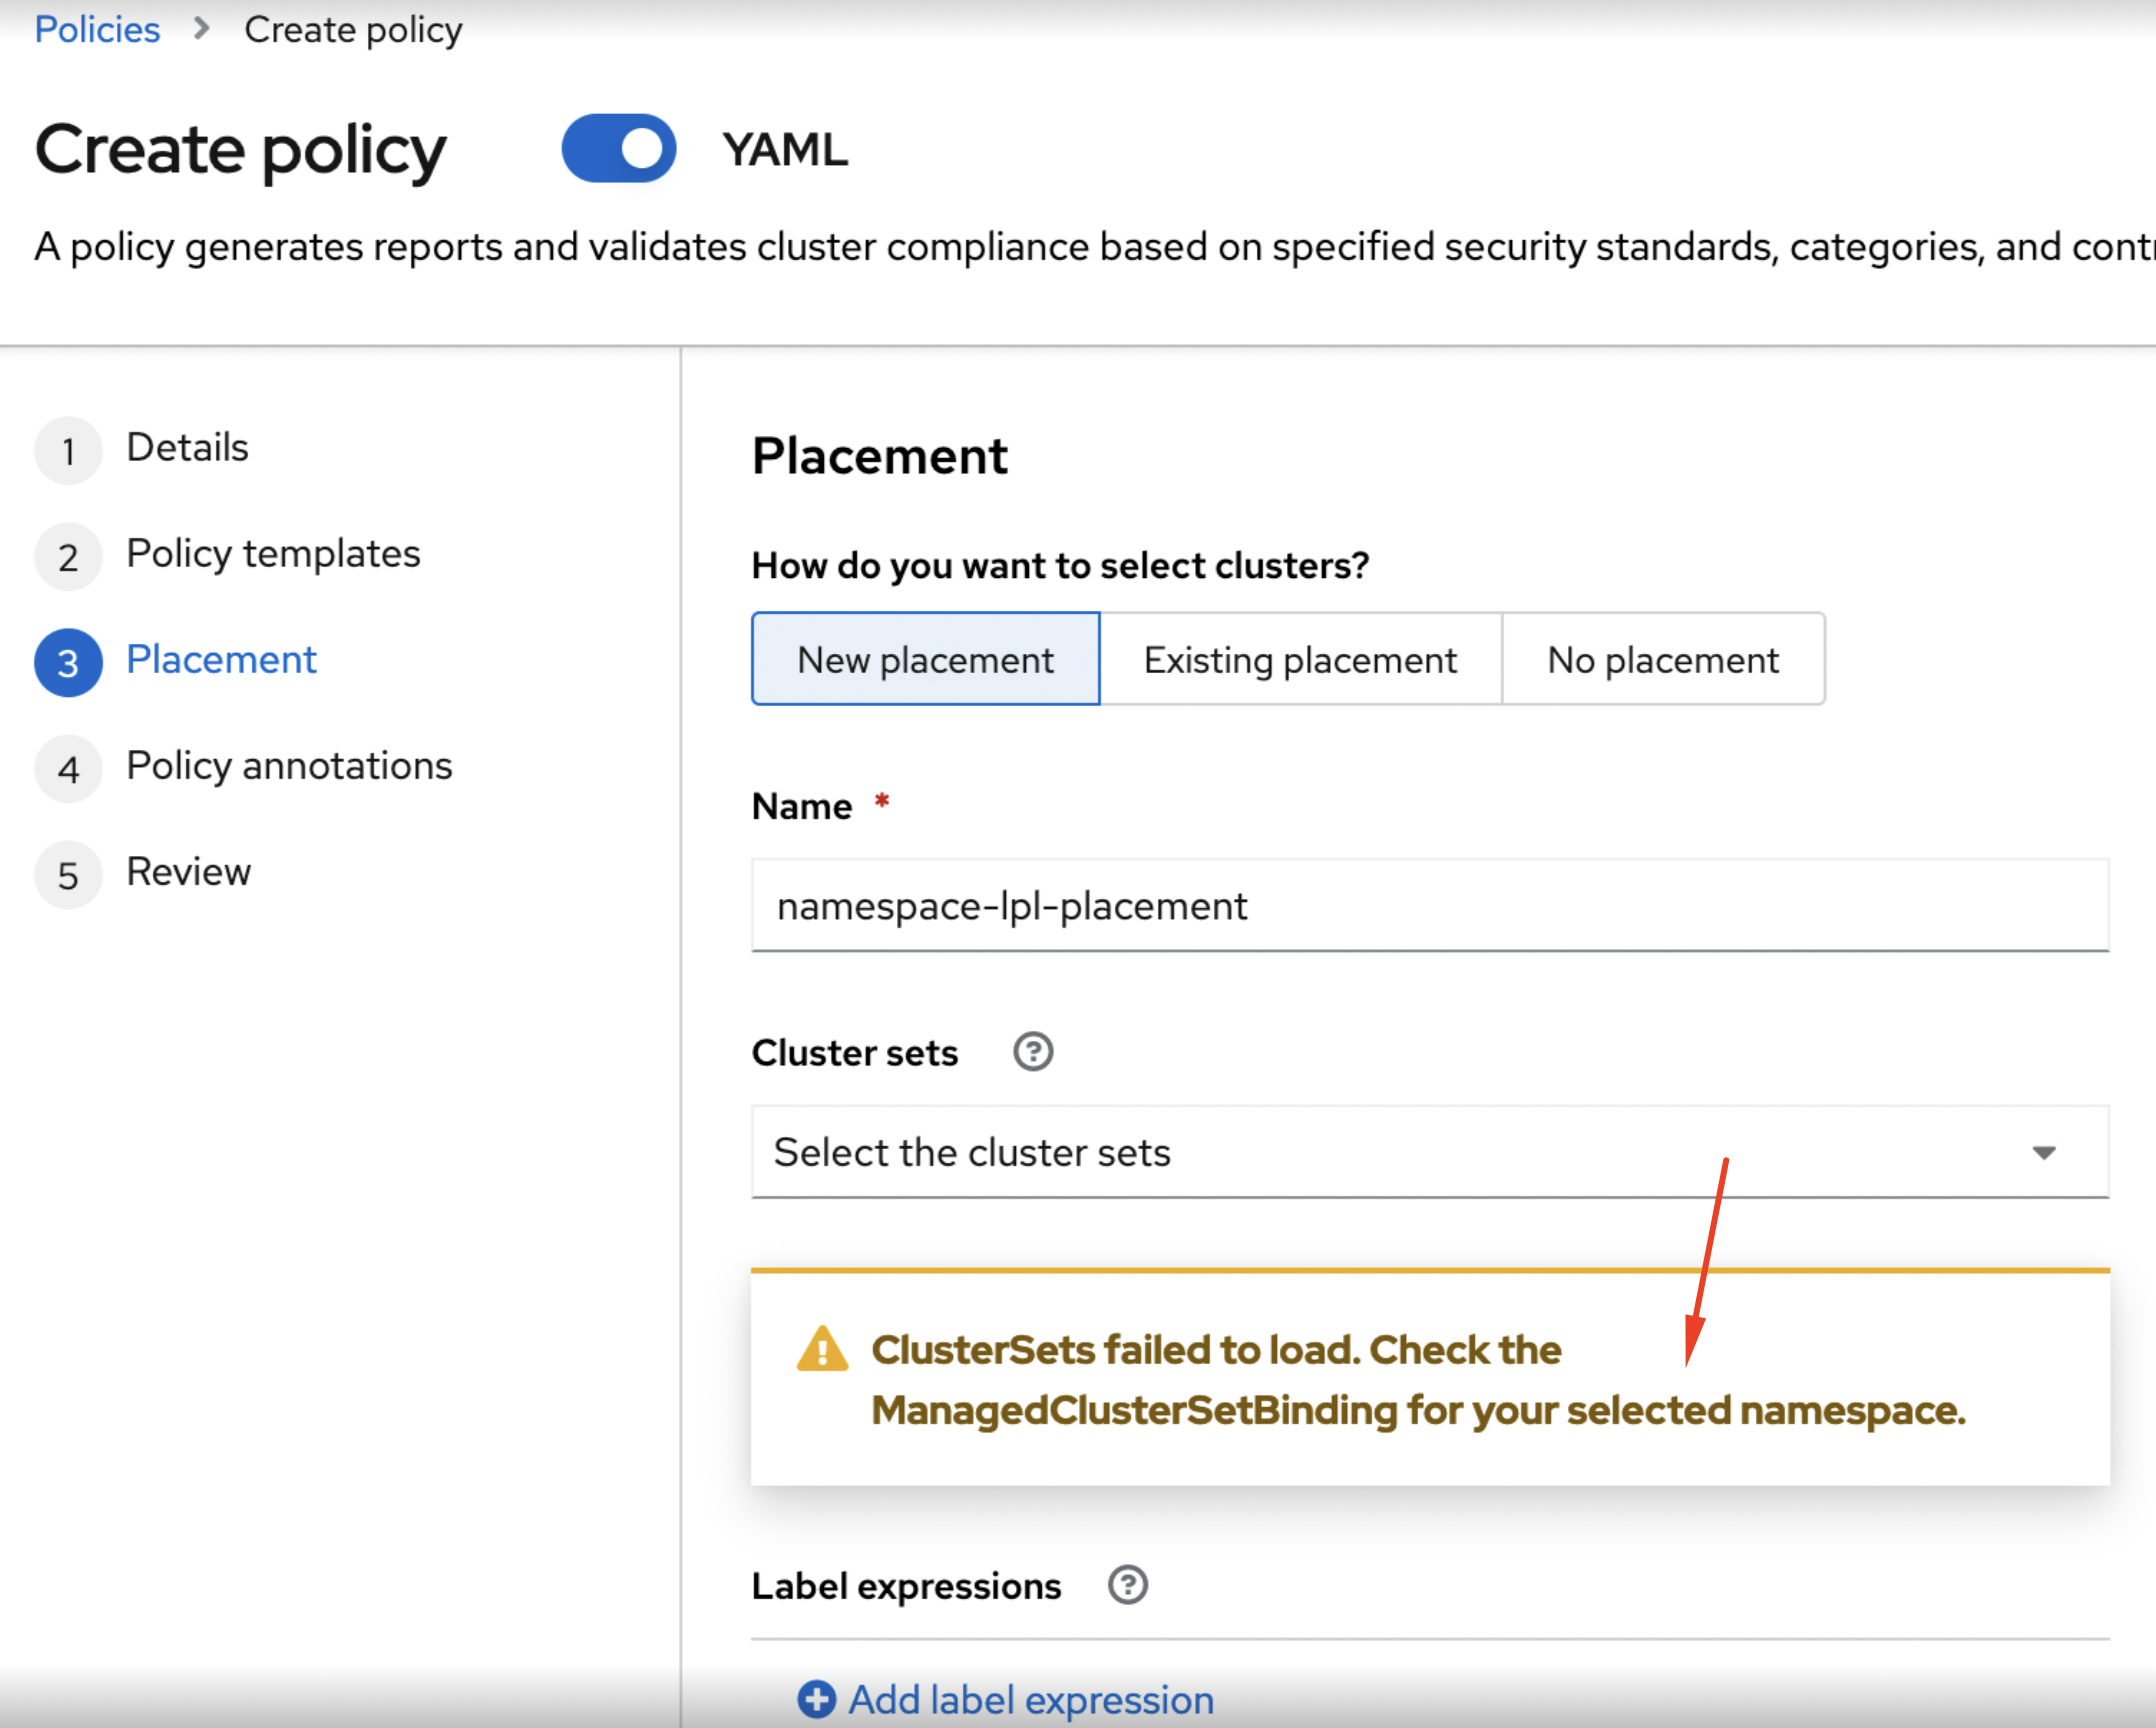
Task: Click step 5 number circle
Action: 68,875
